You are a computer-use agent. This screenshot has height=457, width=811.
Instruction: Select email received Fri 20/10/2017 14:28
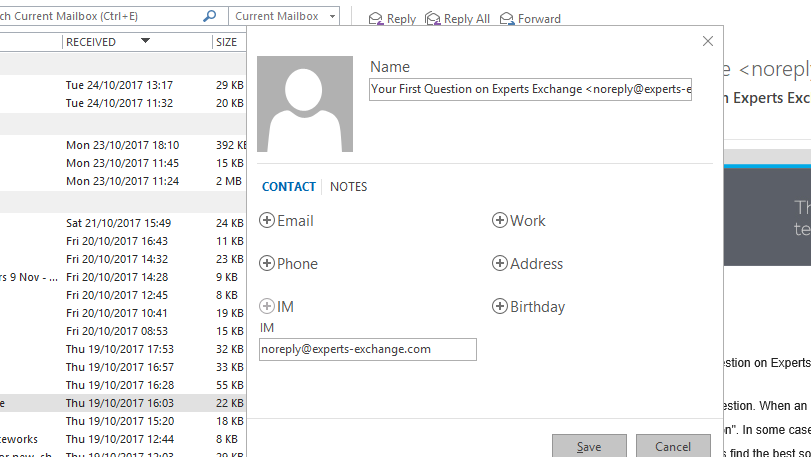coord(123,277)
